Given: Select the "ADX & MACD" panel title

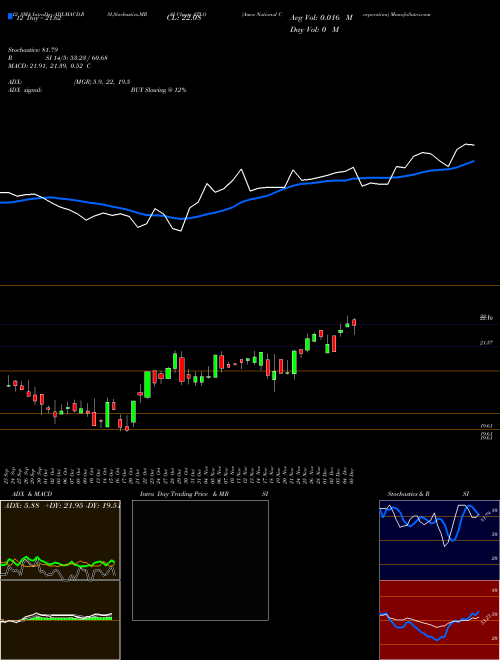Looking at the screenshot, I should (32, 494).
